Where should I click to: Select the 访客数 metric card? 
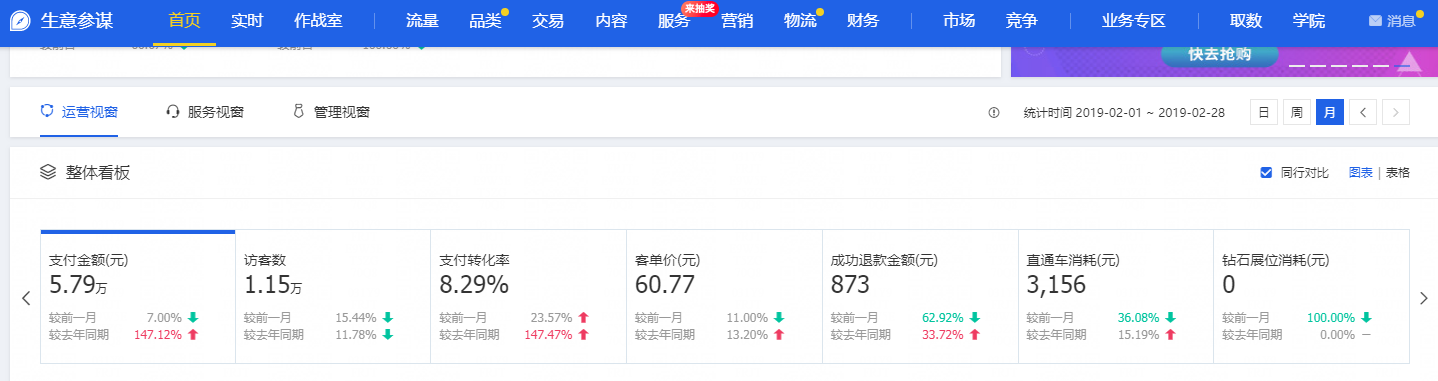tap(333, 296)
